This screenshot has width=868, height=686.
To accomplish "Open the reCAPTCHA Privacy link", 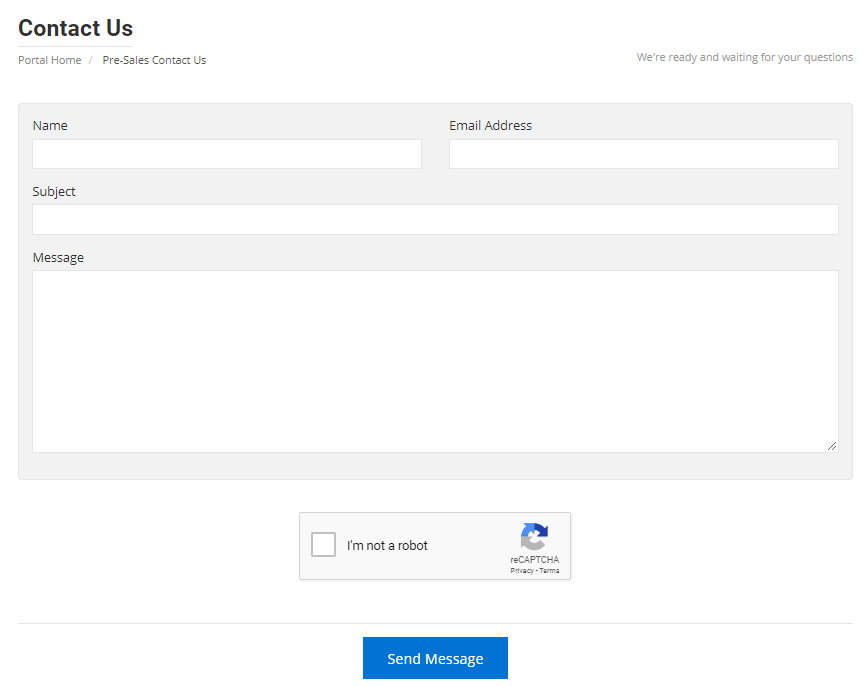I will pos(522,570).
